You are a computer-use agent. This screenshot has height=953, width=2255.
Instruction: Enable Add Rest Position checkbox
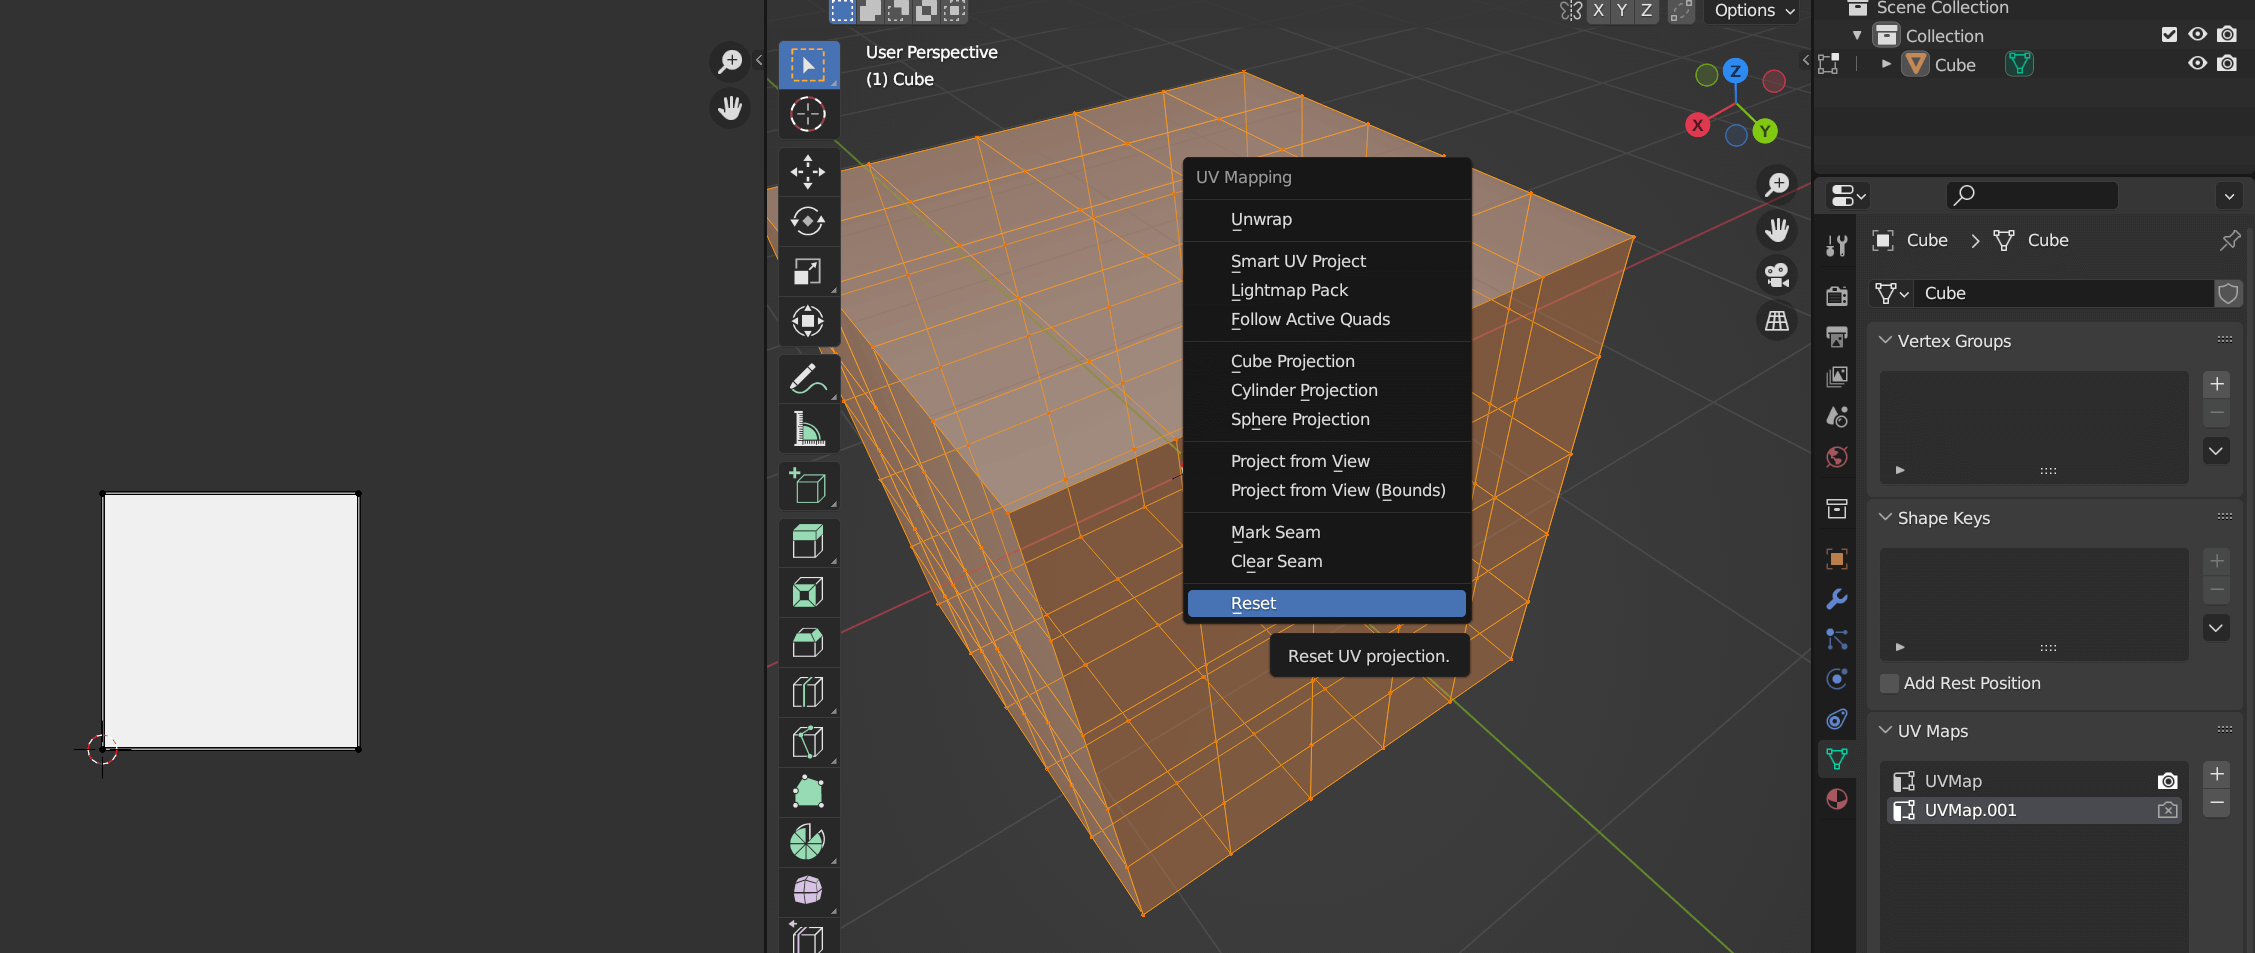[1889, 683]
